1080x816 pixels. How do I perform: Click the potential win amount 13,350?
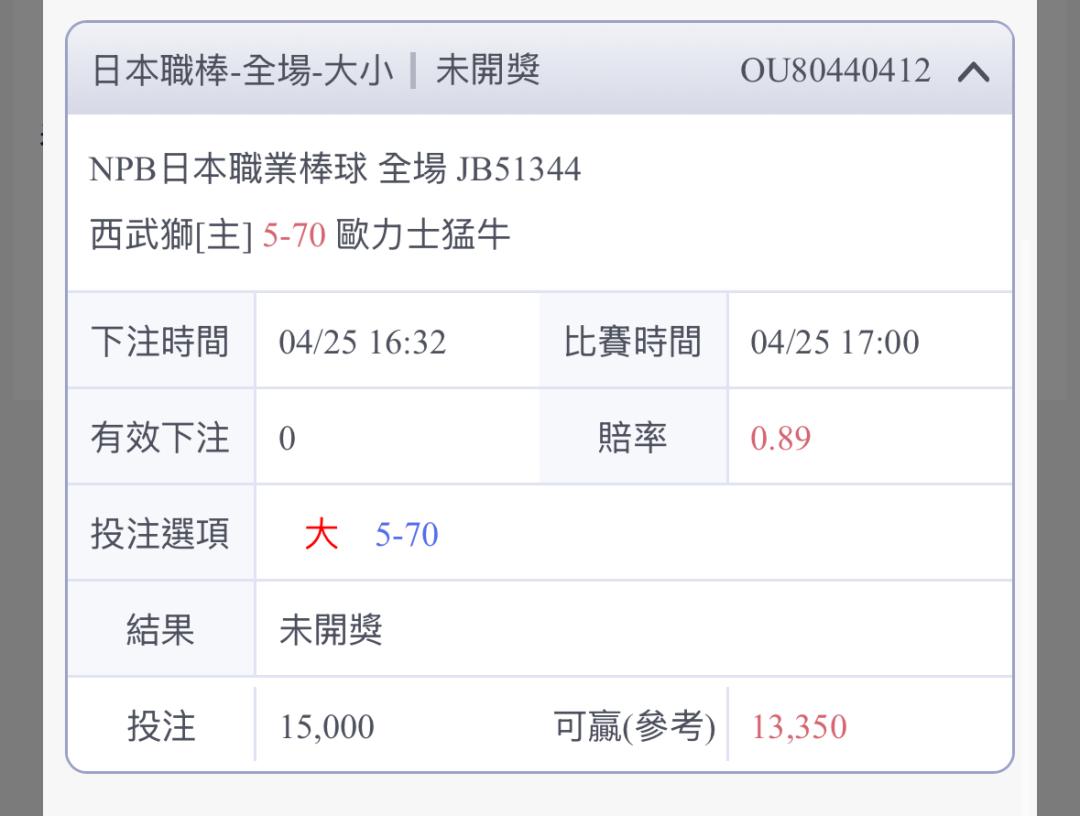pyautogui.click(x=799, y=727)
